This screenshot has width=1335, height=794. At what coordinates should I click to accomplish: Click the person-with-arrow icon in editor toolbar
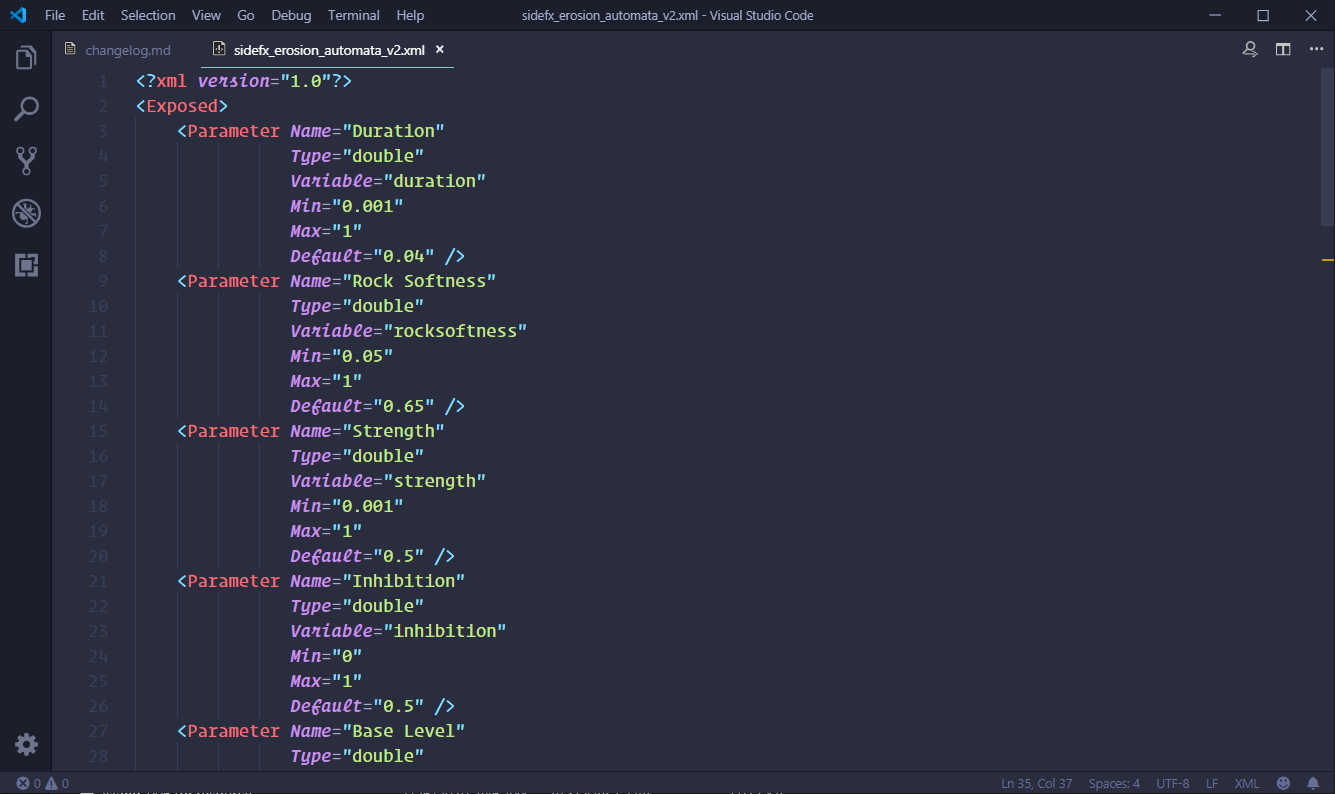[1250, 49]
